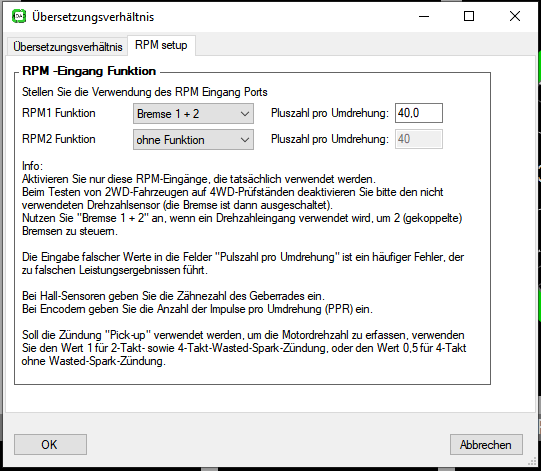Select the RPM setup tab
The width and height of the screenshot is (541, 471).
[161, 45]
